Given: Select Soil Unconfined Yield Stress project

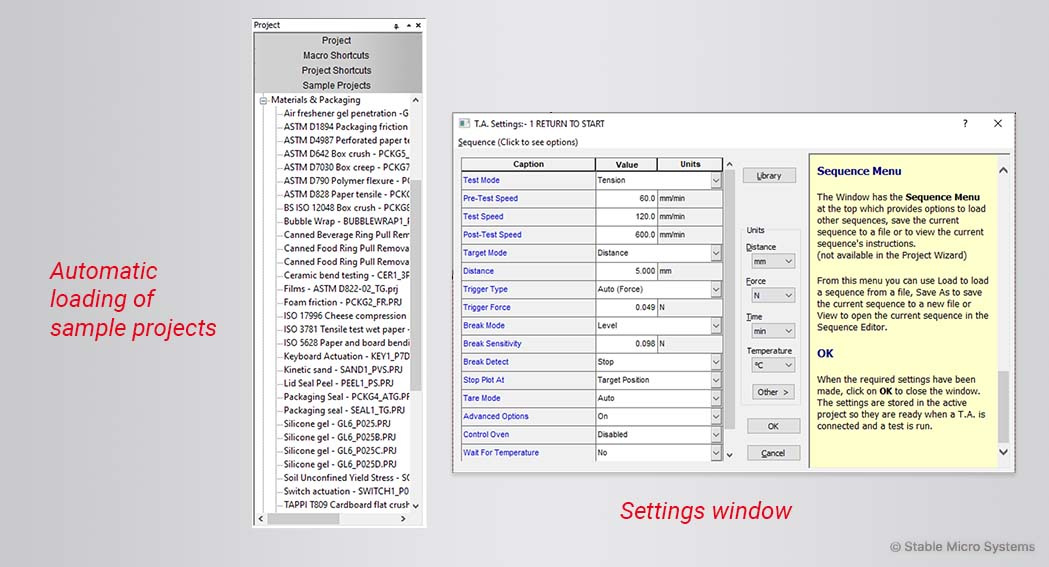Looking at the screenshot, I should tap(345, 478).
